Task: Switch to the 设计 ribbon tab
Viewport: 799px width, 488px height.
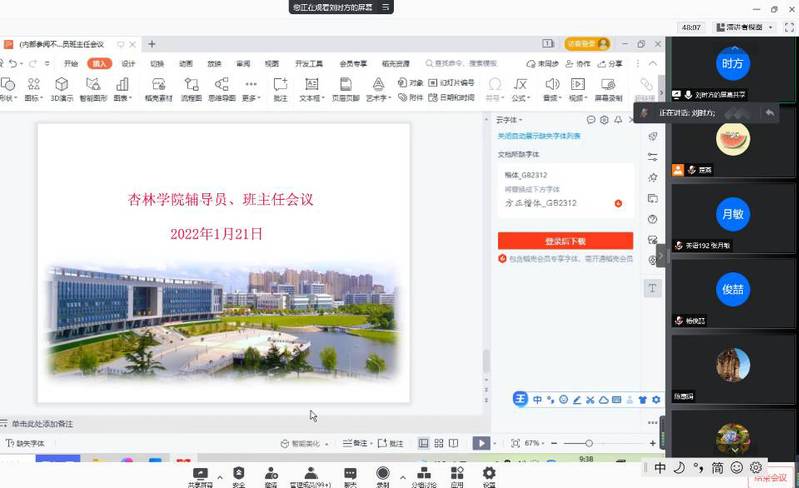Action: 128,63
